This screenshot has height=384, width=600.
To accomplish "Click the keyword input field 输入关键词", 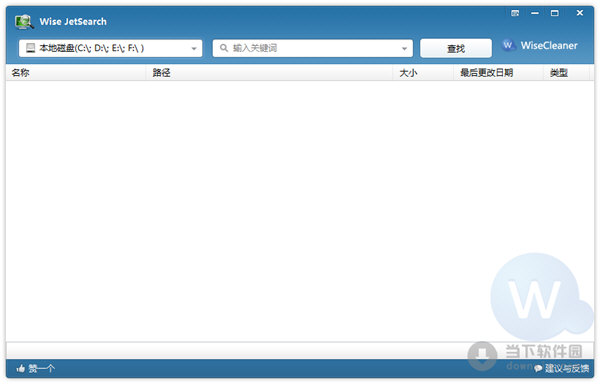I will pos(312,48).
